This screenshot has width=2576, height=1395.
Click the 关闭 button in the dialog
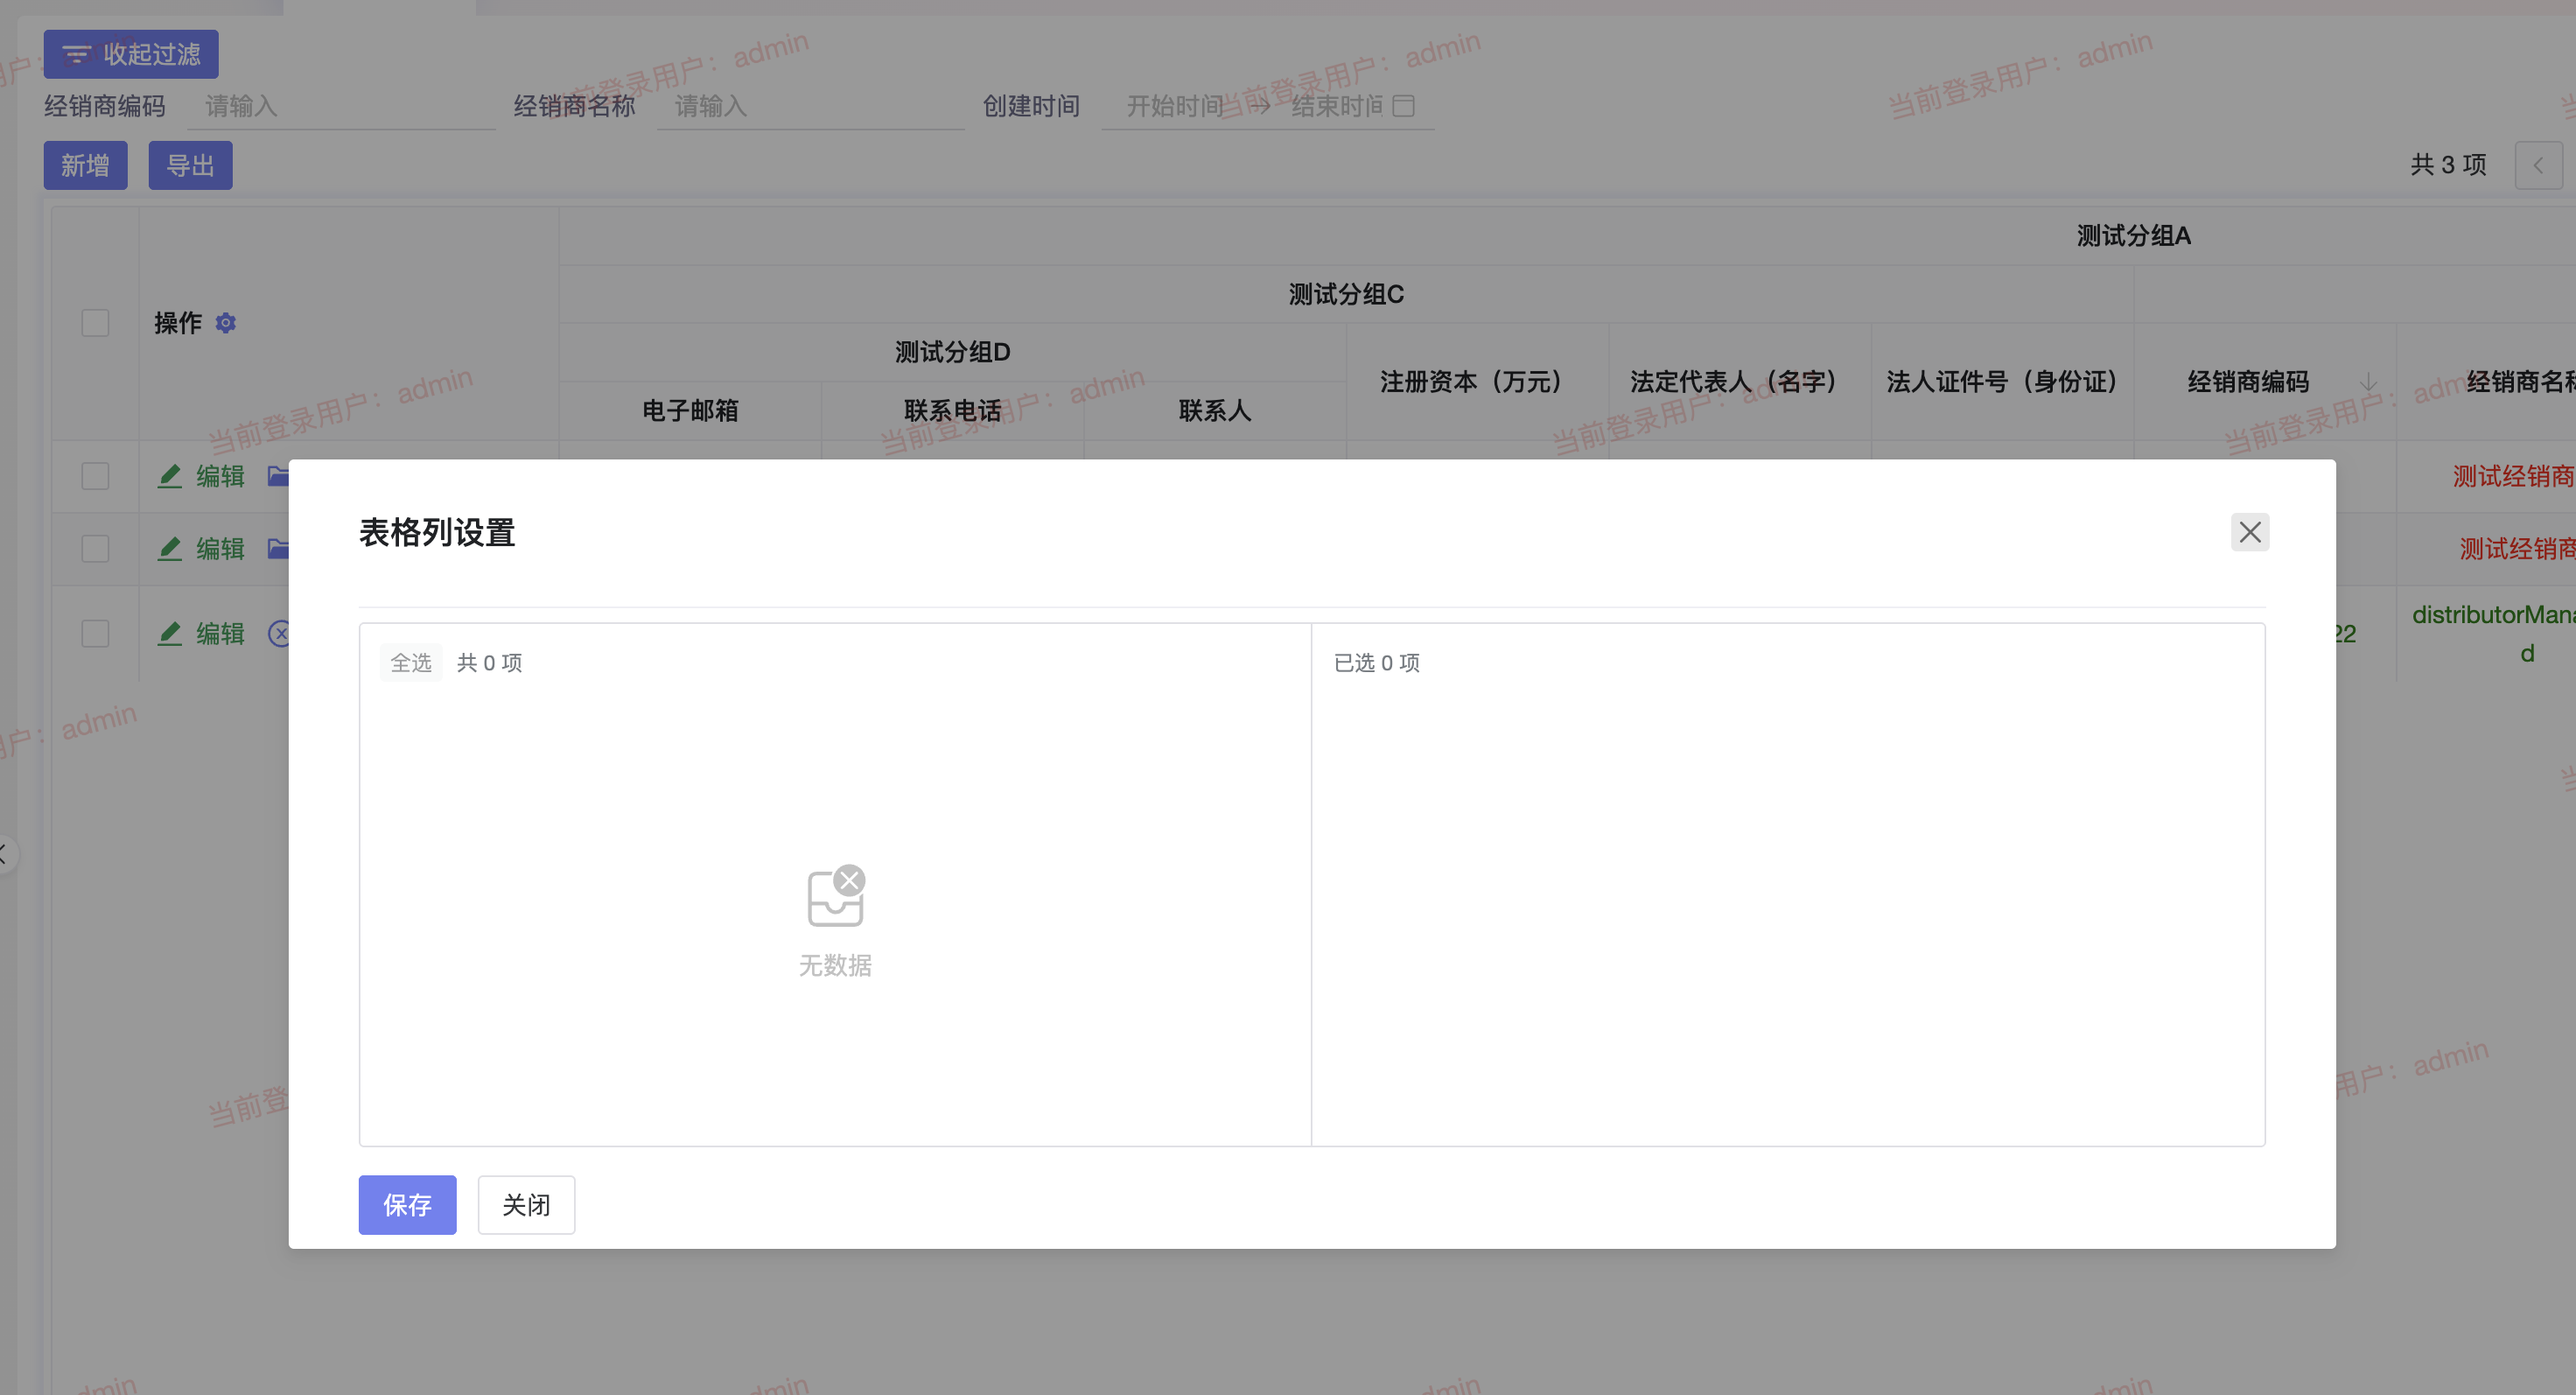point(526,1204)
